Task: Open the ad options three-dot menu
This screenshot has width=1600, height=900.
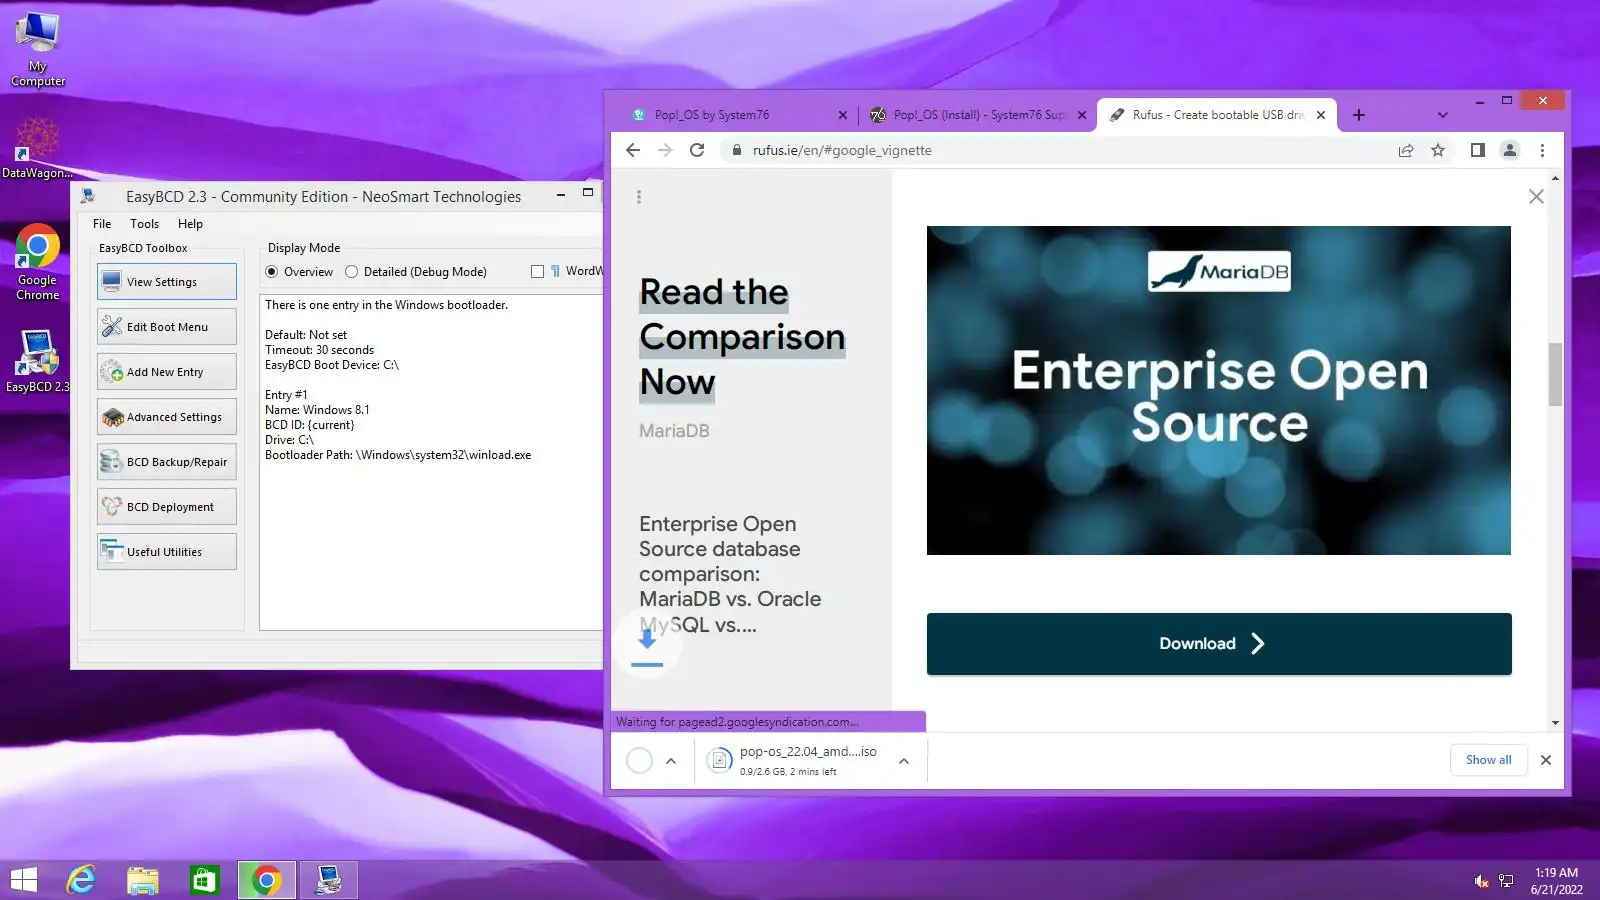Action: pyautogui.click(x=639, y=197)
